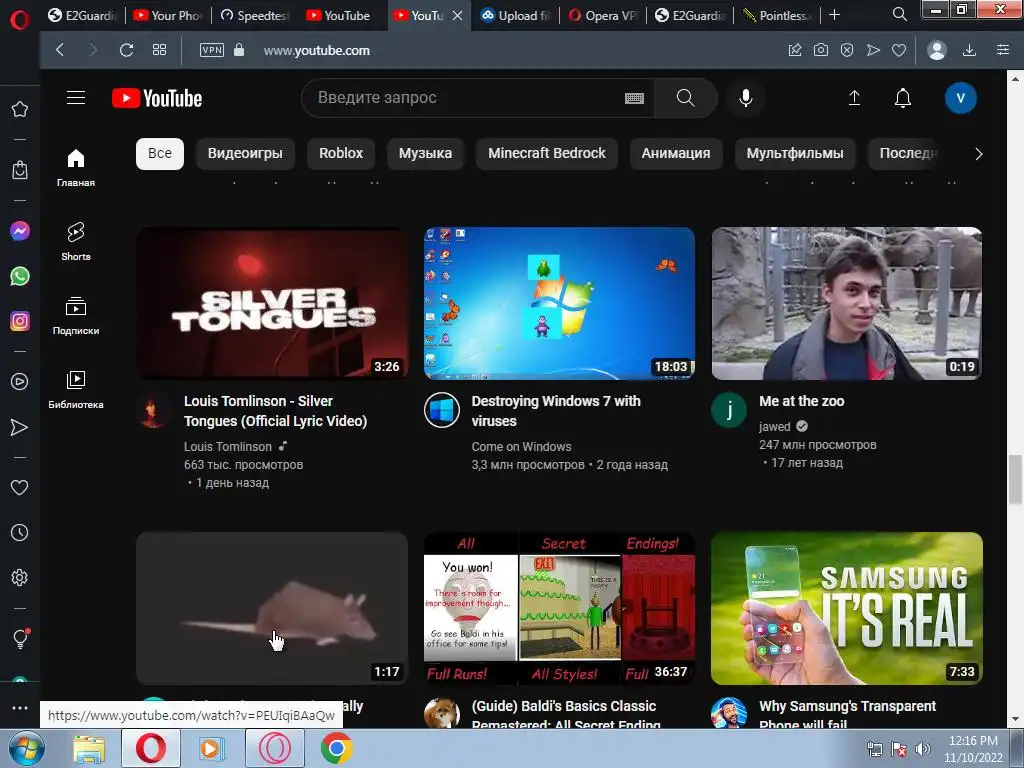The height and width of the screenshot is (768, 1024).
Task: Select the Roblox filter chip
Action: tap(341, 153)
